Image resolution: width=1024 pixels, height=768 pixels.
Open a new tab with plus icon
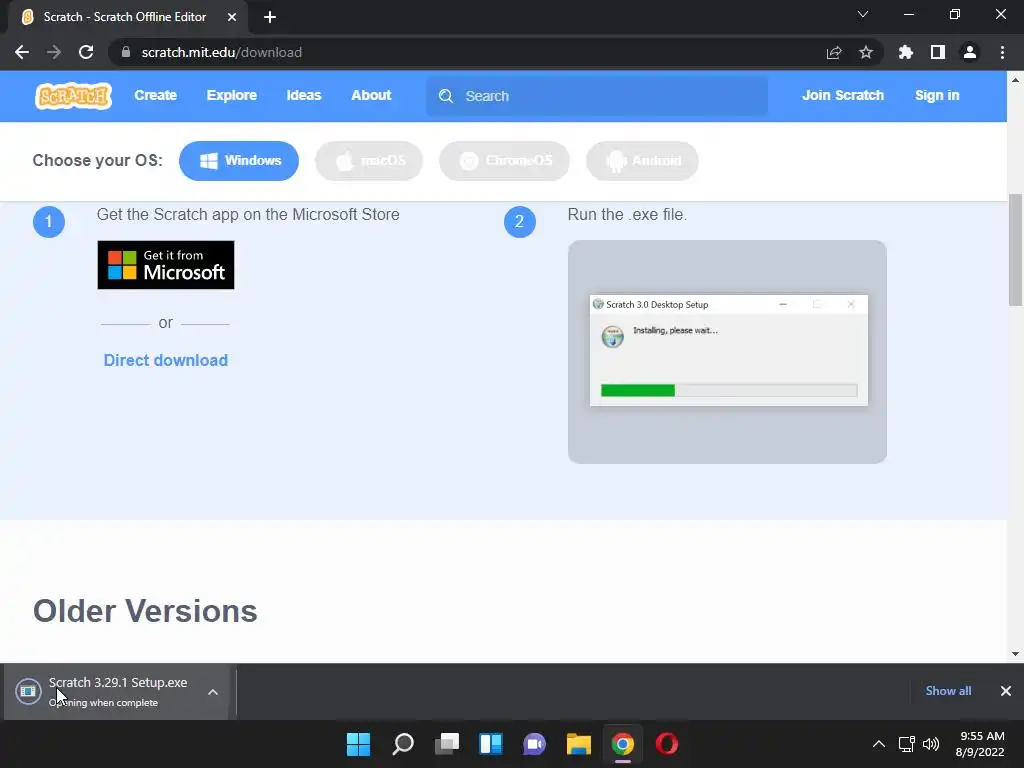click(x=270, y=17)
